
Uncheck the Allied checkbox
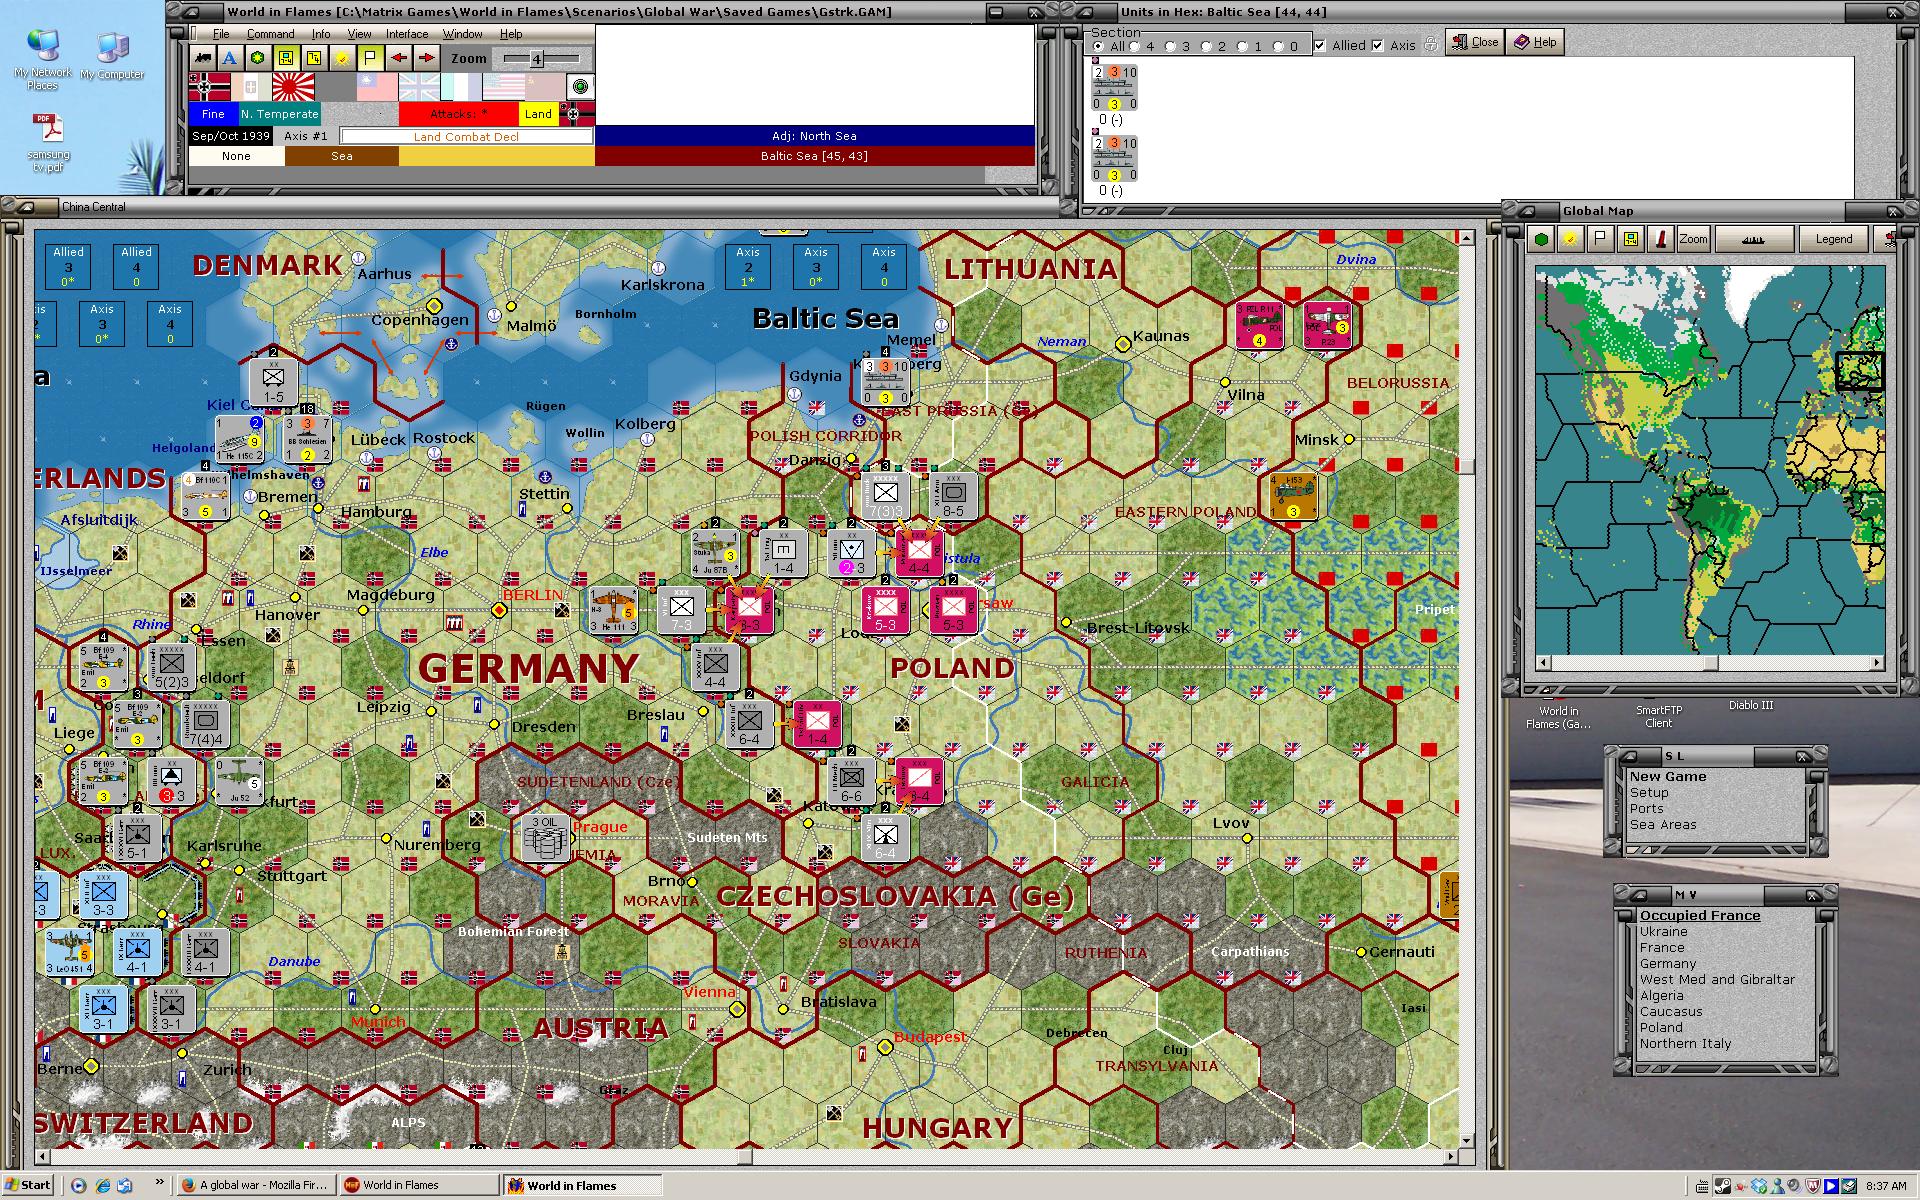(x=1320, y=45)
